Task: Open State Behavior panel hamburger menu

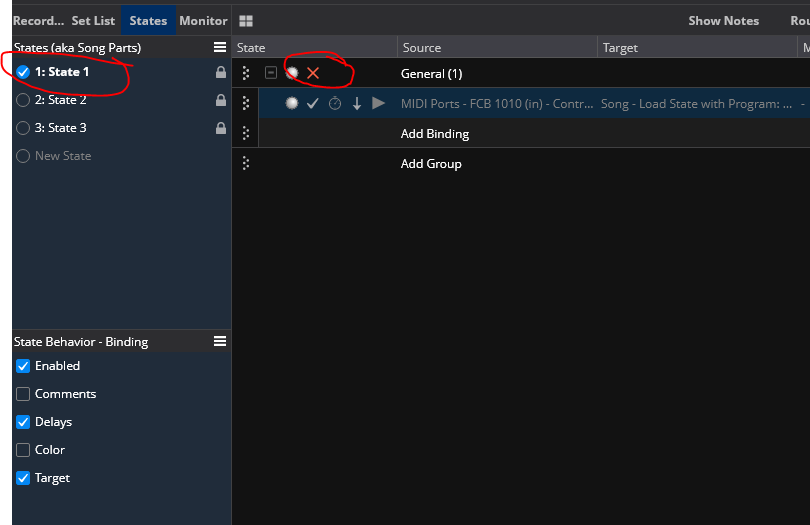Action: pos(220,341)
